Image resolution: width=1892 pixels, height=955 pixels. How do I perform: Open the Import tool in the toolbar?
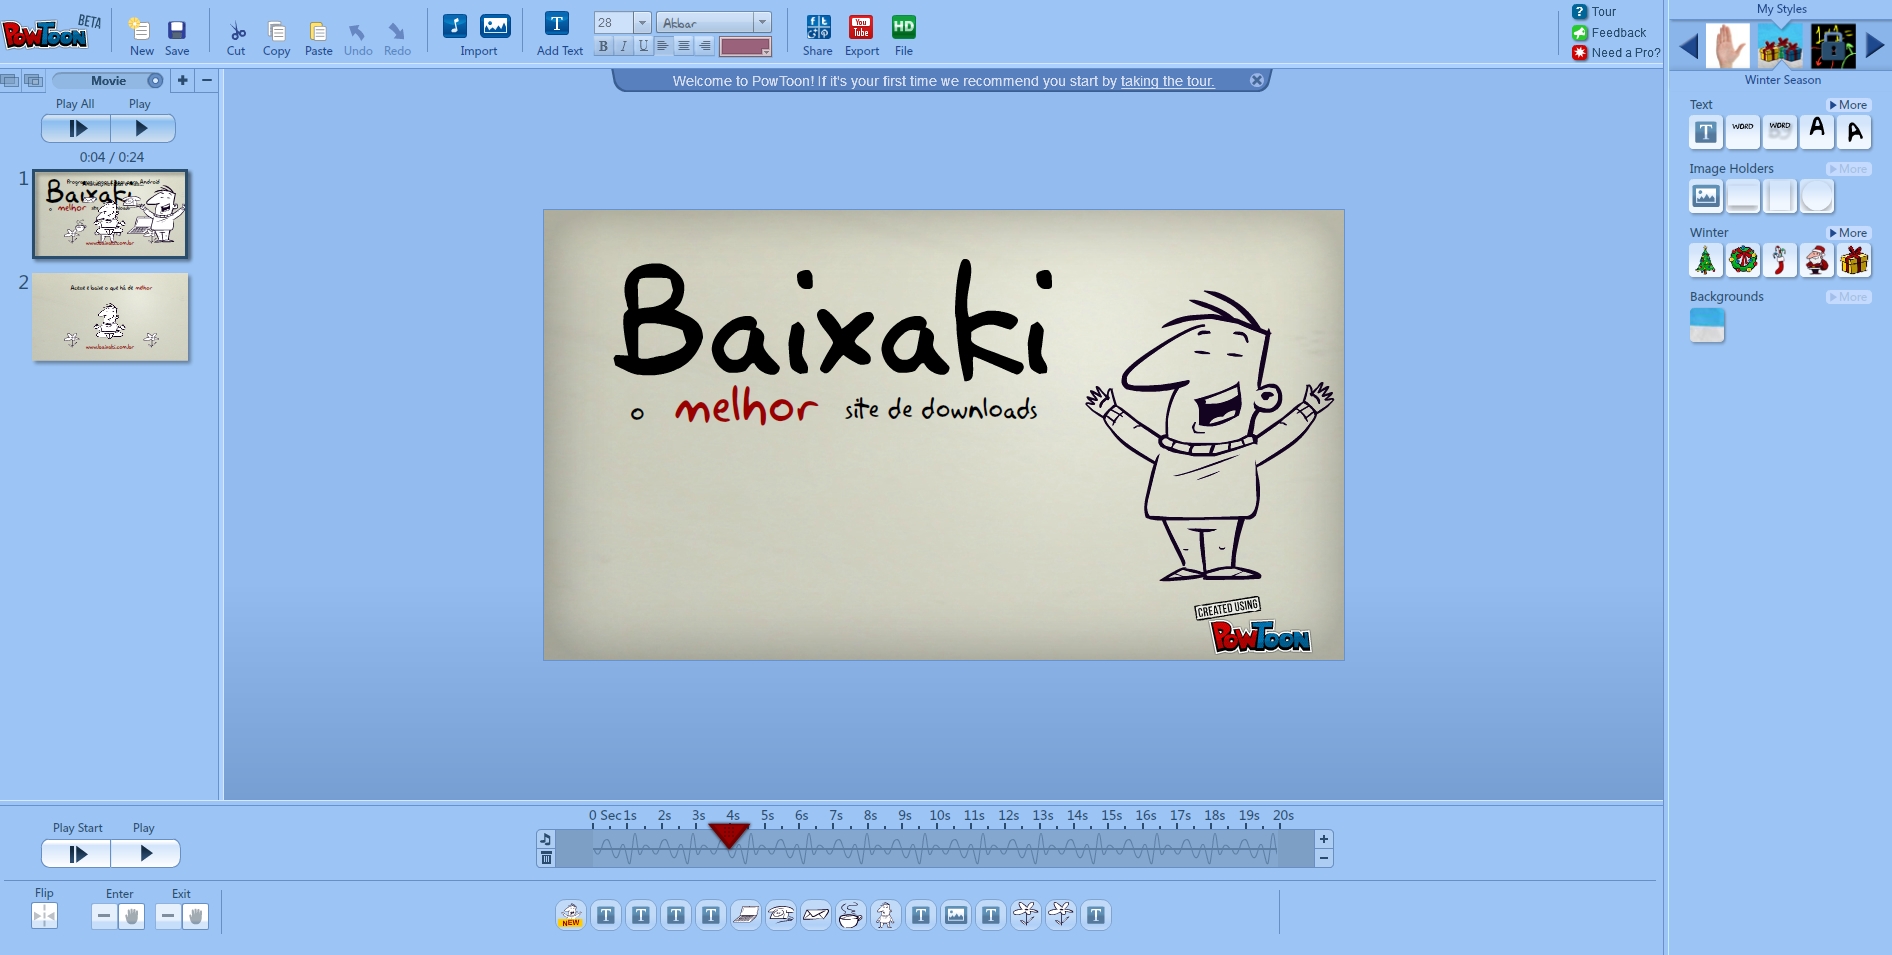click(x=479, y=32)
